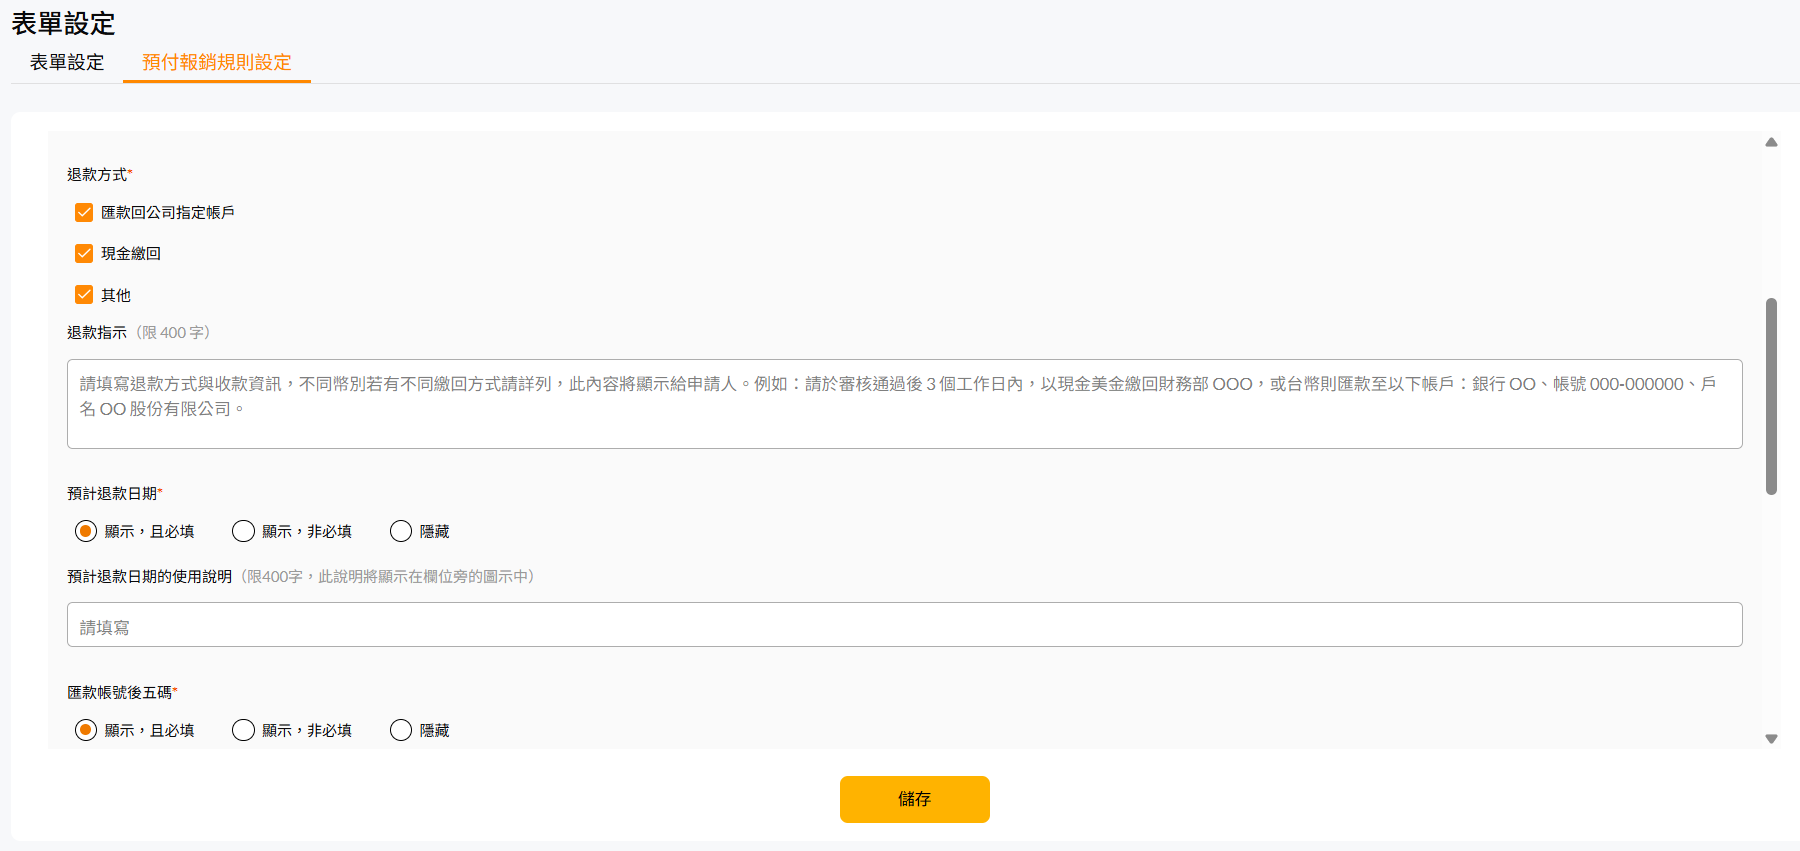Click the scrollbar up arrow
1800x851 pixels.
click(1771, 142)
